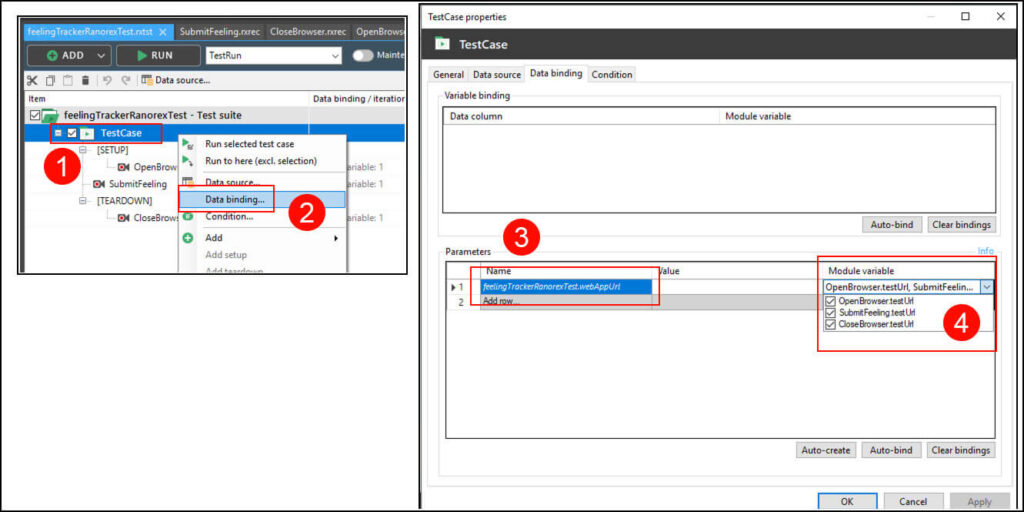Image resolution: width=1024 pixels, height=512 pixels.
Task: Click Clear bindings under Variable binding
Action: (x=962, y=225)
